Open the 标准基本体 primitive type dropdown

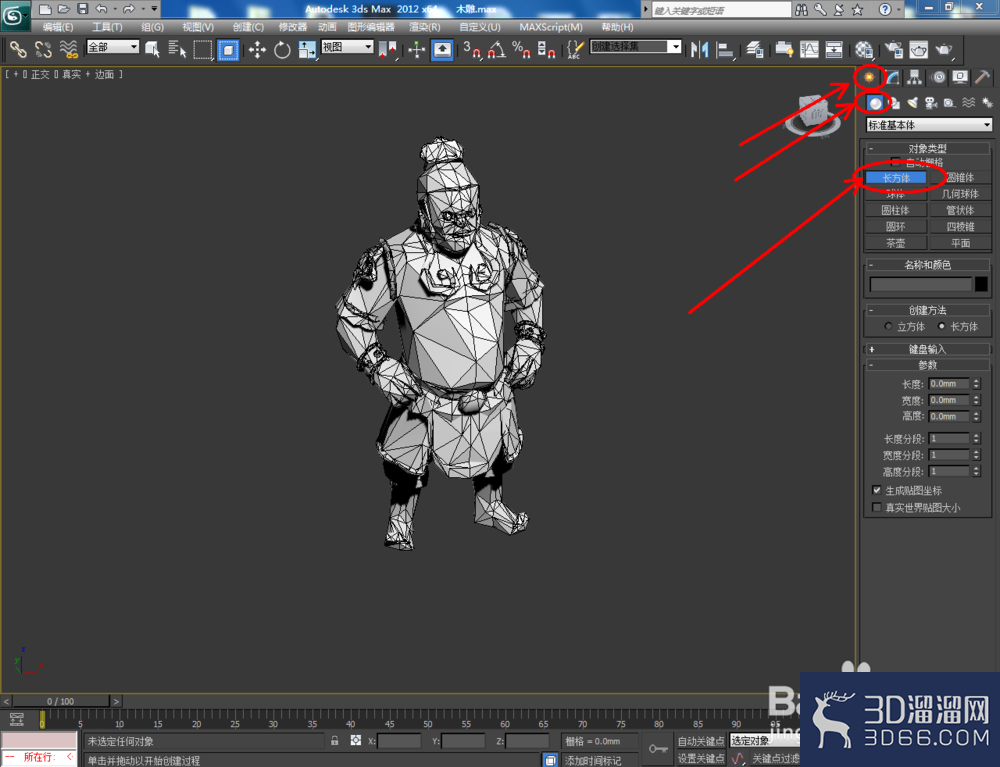pos(929,124)
